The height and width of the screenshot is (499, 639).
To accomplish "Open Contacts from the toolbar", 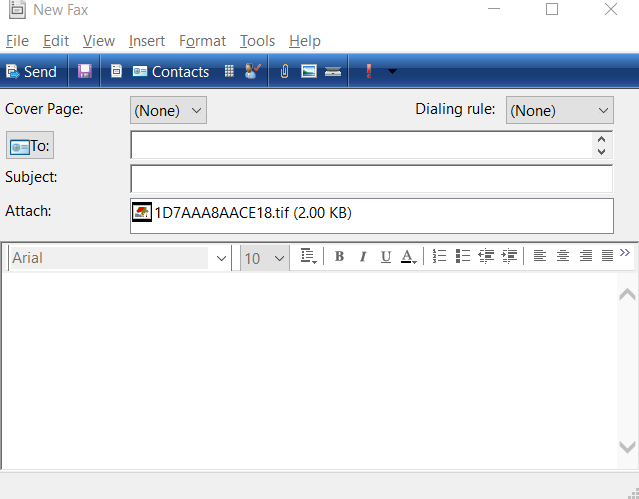I will [x=171, y=72].
